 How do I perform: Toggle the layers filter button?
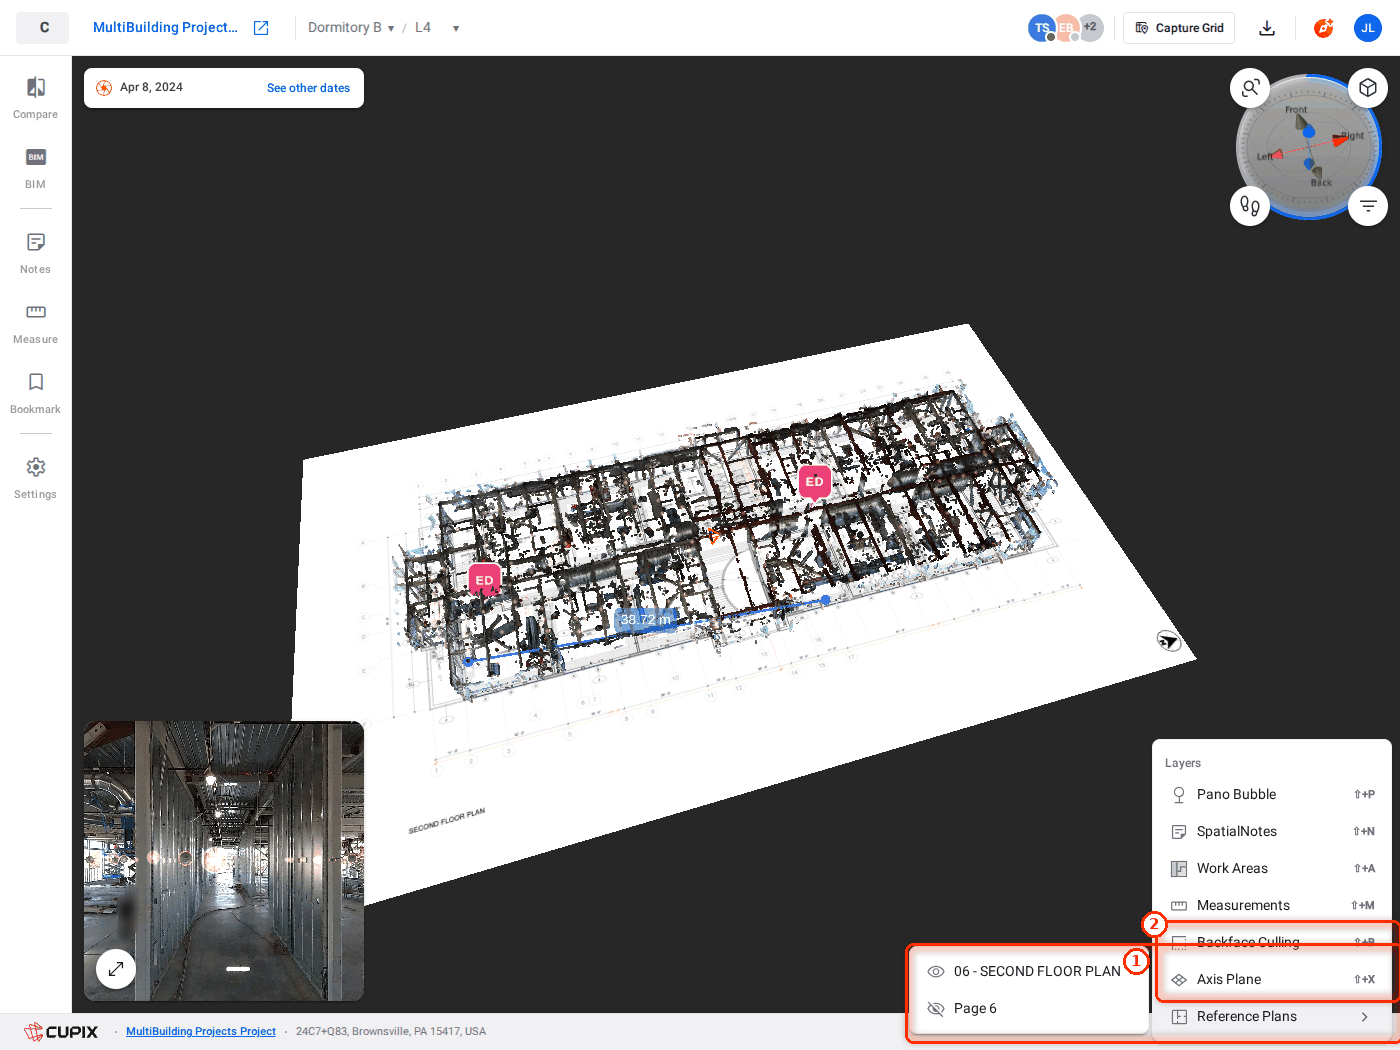click(x=1368, y=206)
